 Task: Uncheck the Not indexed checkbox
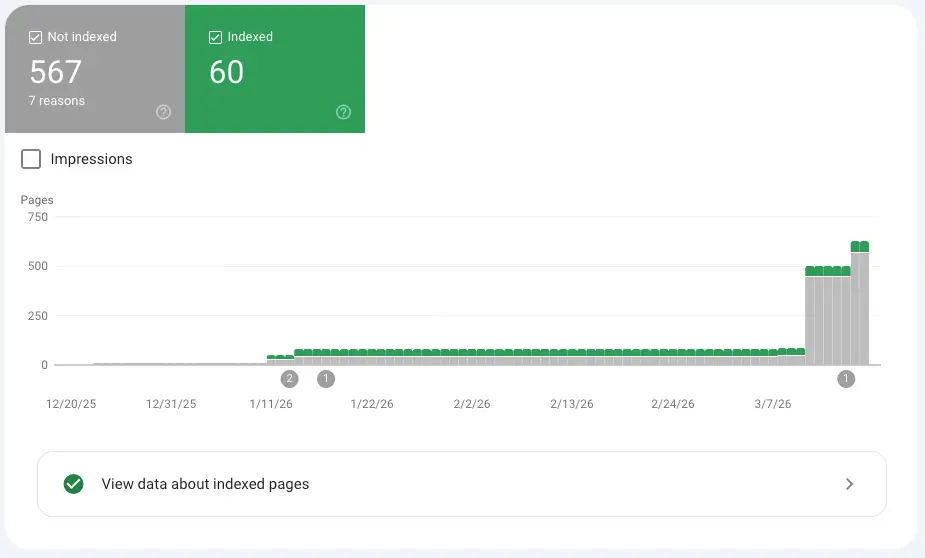pos(36,37)
